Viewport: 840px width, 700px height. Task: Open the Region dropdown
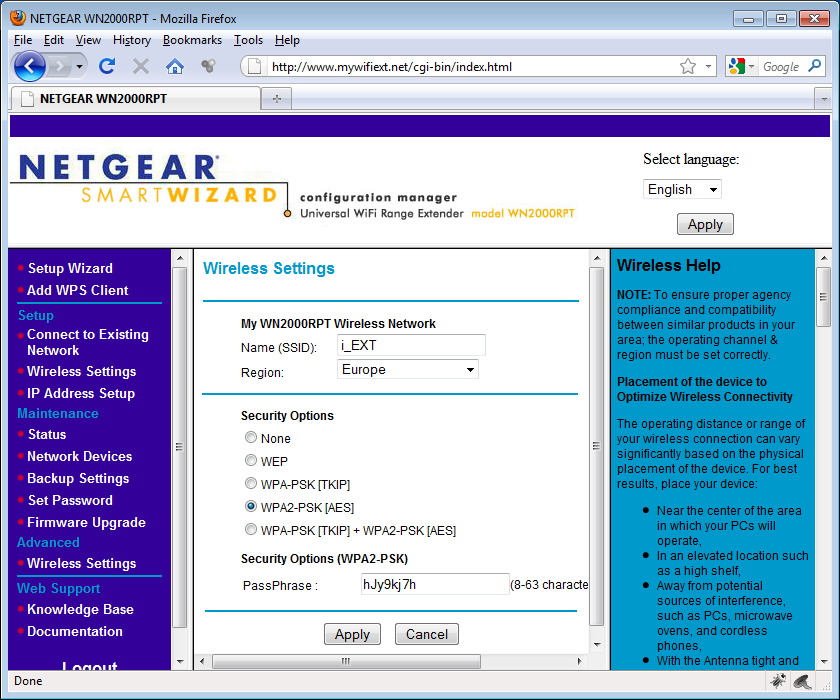(x=408, y=370)
